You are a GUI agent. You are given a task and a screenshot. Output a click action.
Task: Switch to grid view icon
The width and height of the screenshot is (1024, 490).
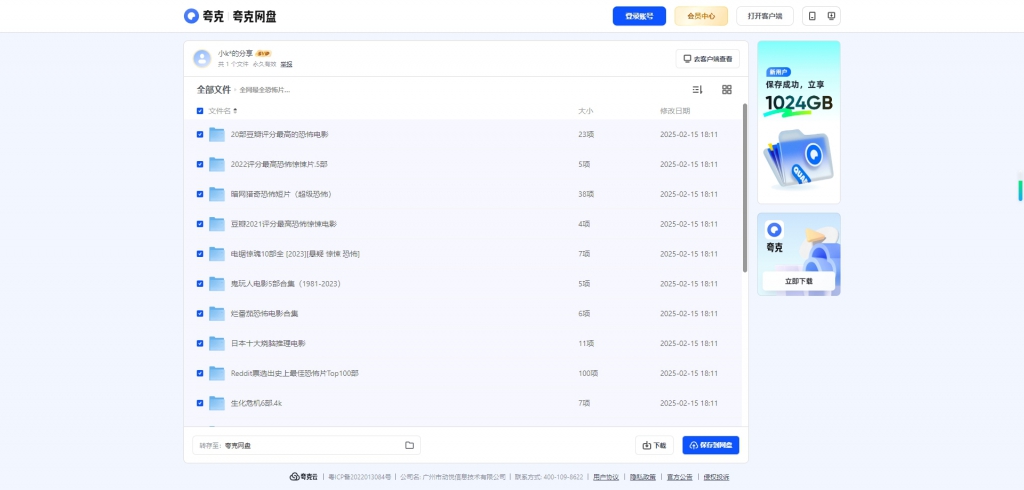[x=727, y=90]
